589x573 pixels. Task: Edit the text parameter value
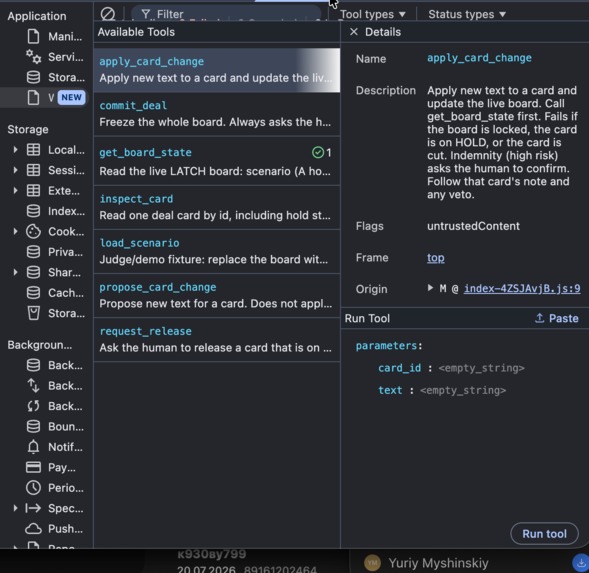463,390
